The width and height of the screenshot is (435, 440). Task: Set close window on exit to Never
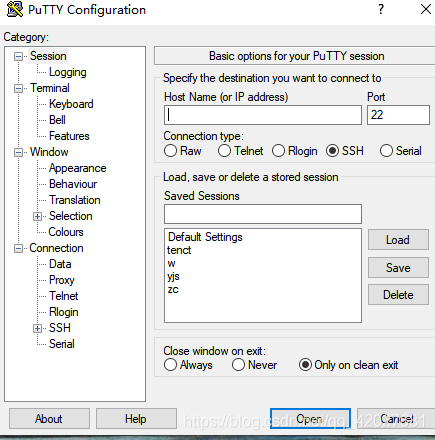(x=238, y=365)
